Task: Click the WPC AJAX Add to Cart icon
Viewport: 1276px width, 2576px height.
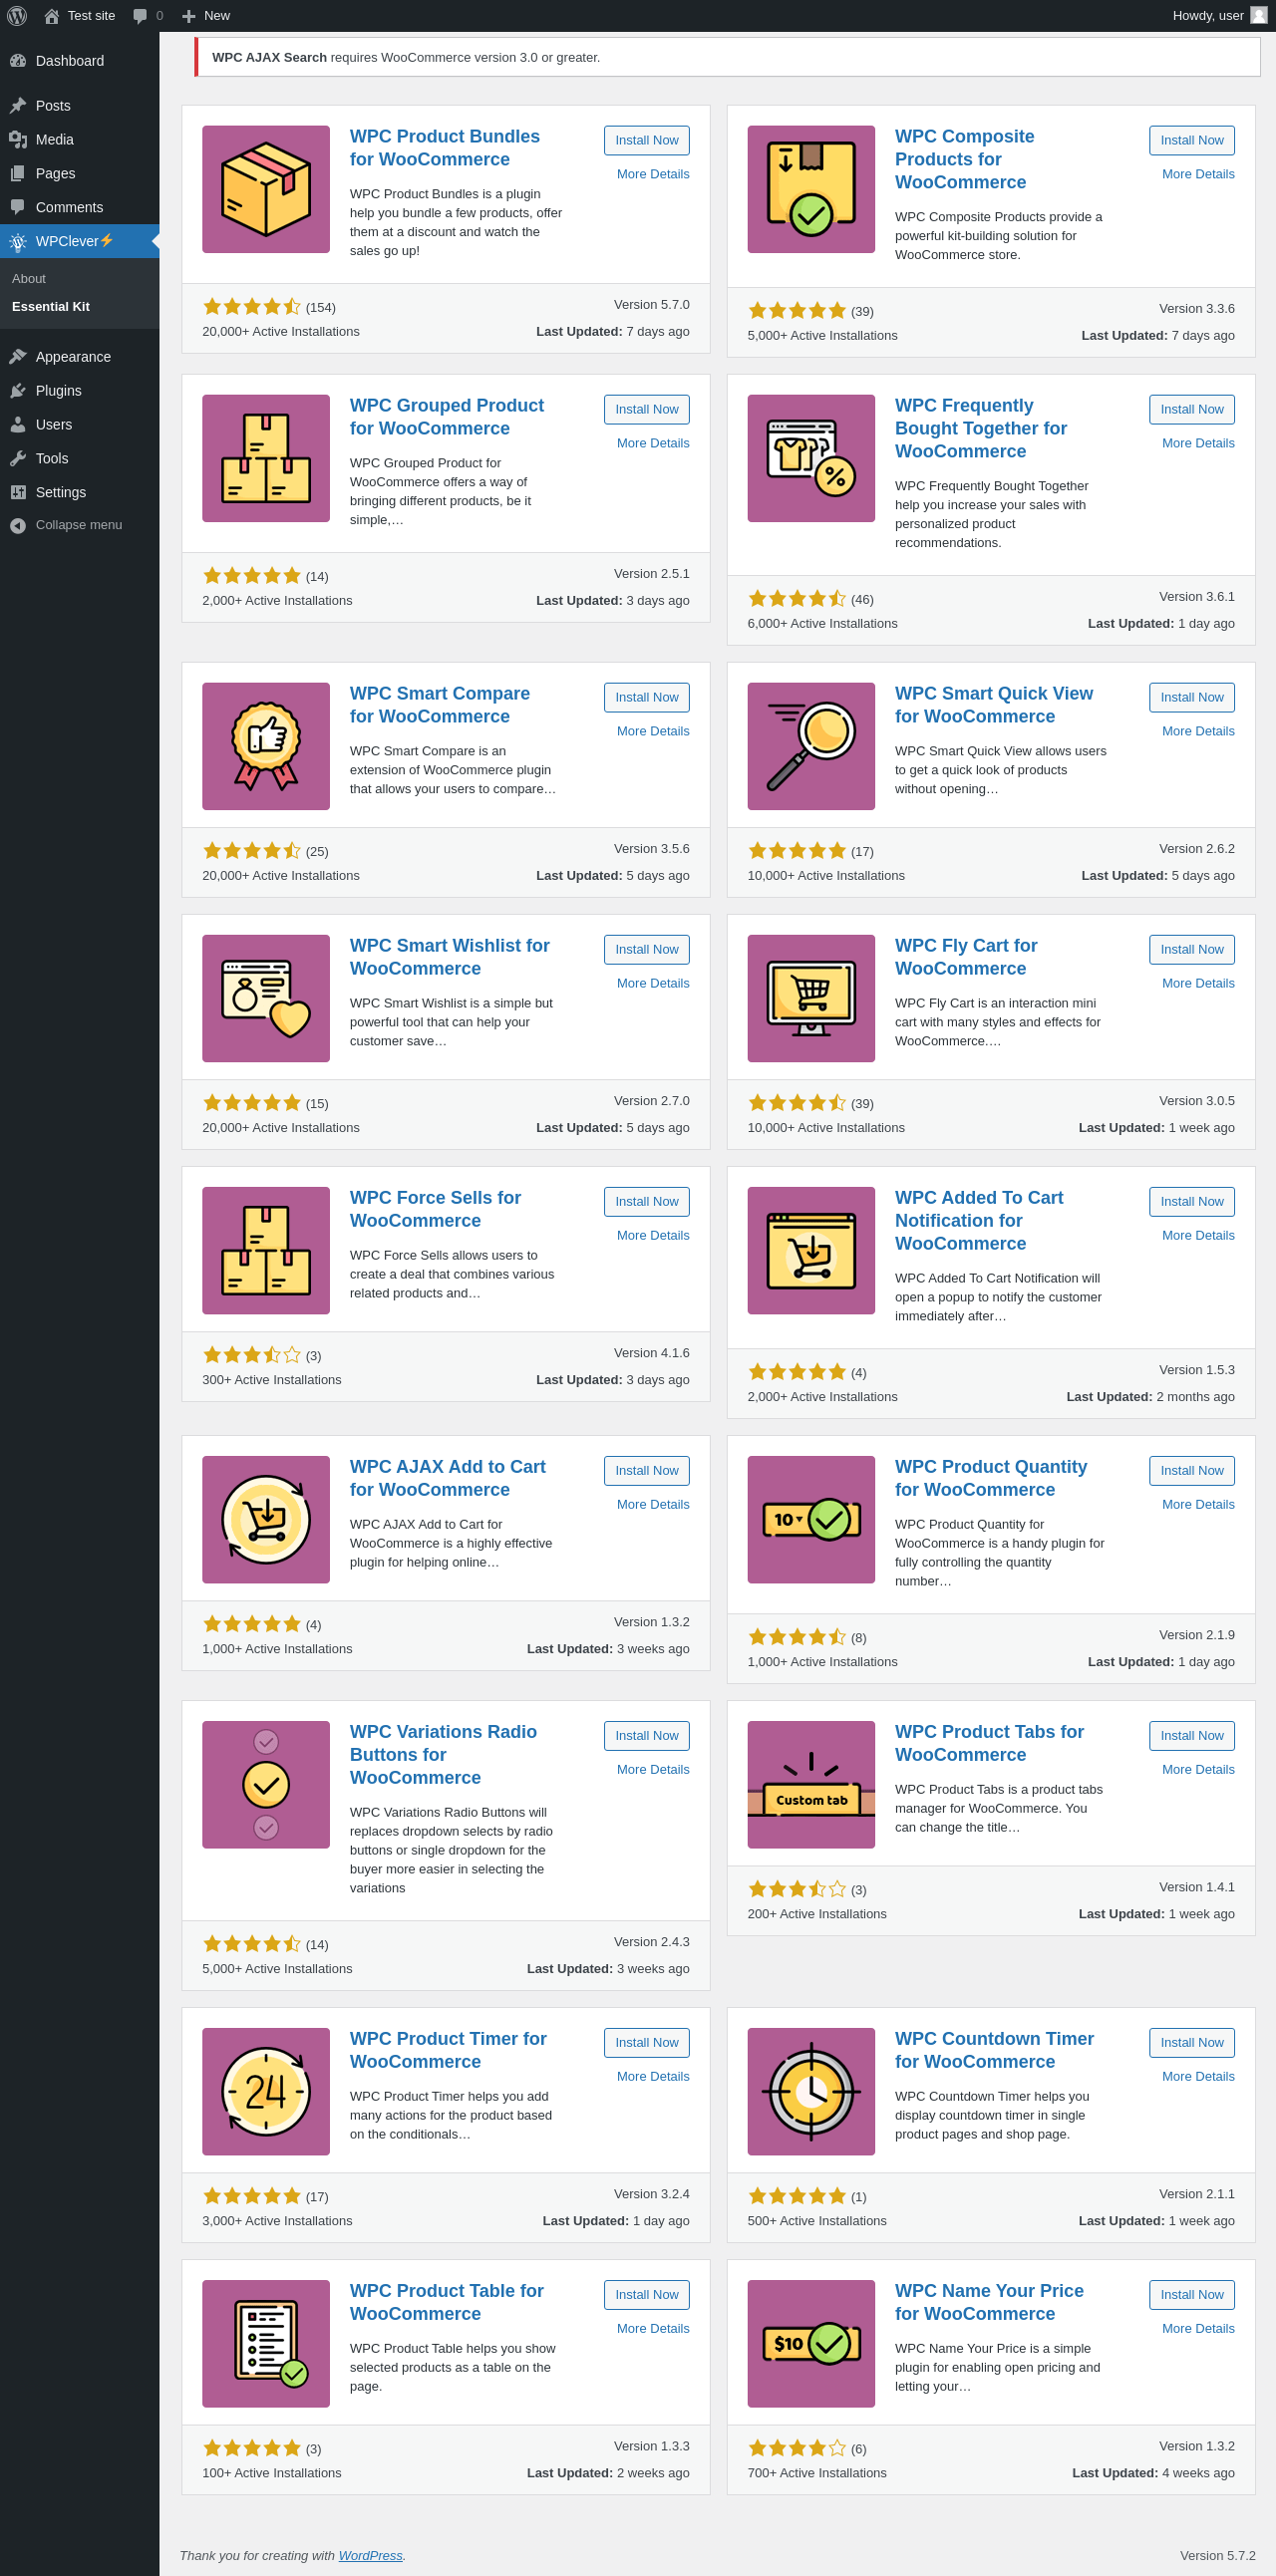Action: (266, 1519)
